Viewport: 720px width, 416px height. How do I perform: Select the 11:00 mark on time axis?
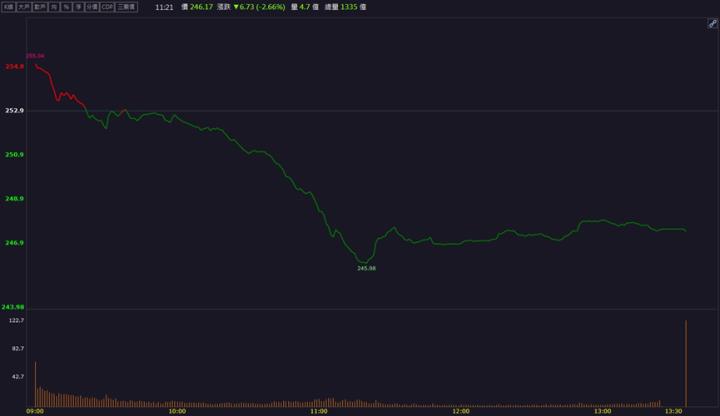(319, 411)
